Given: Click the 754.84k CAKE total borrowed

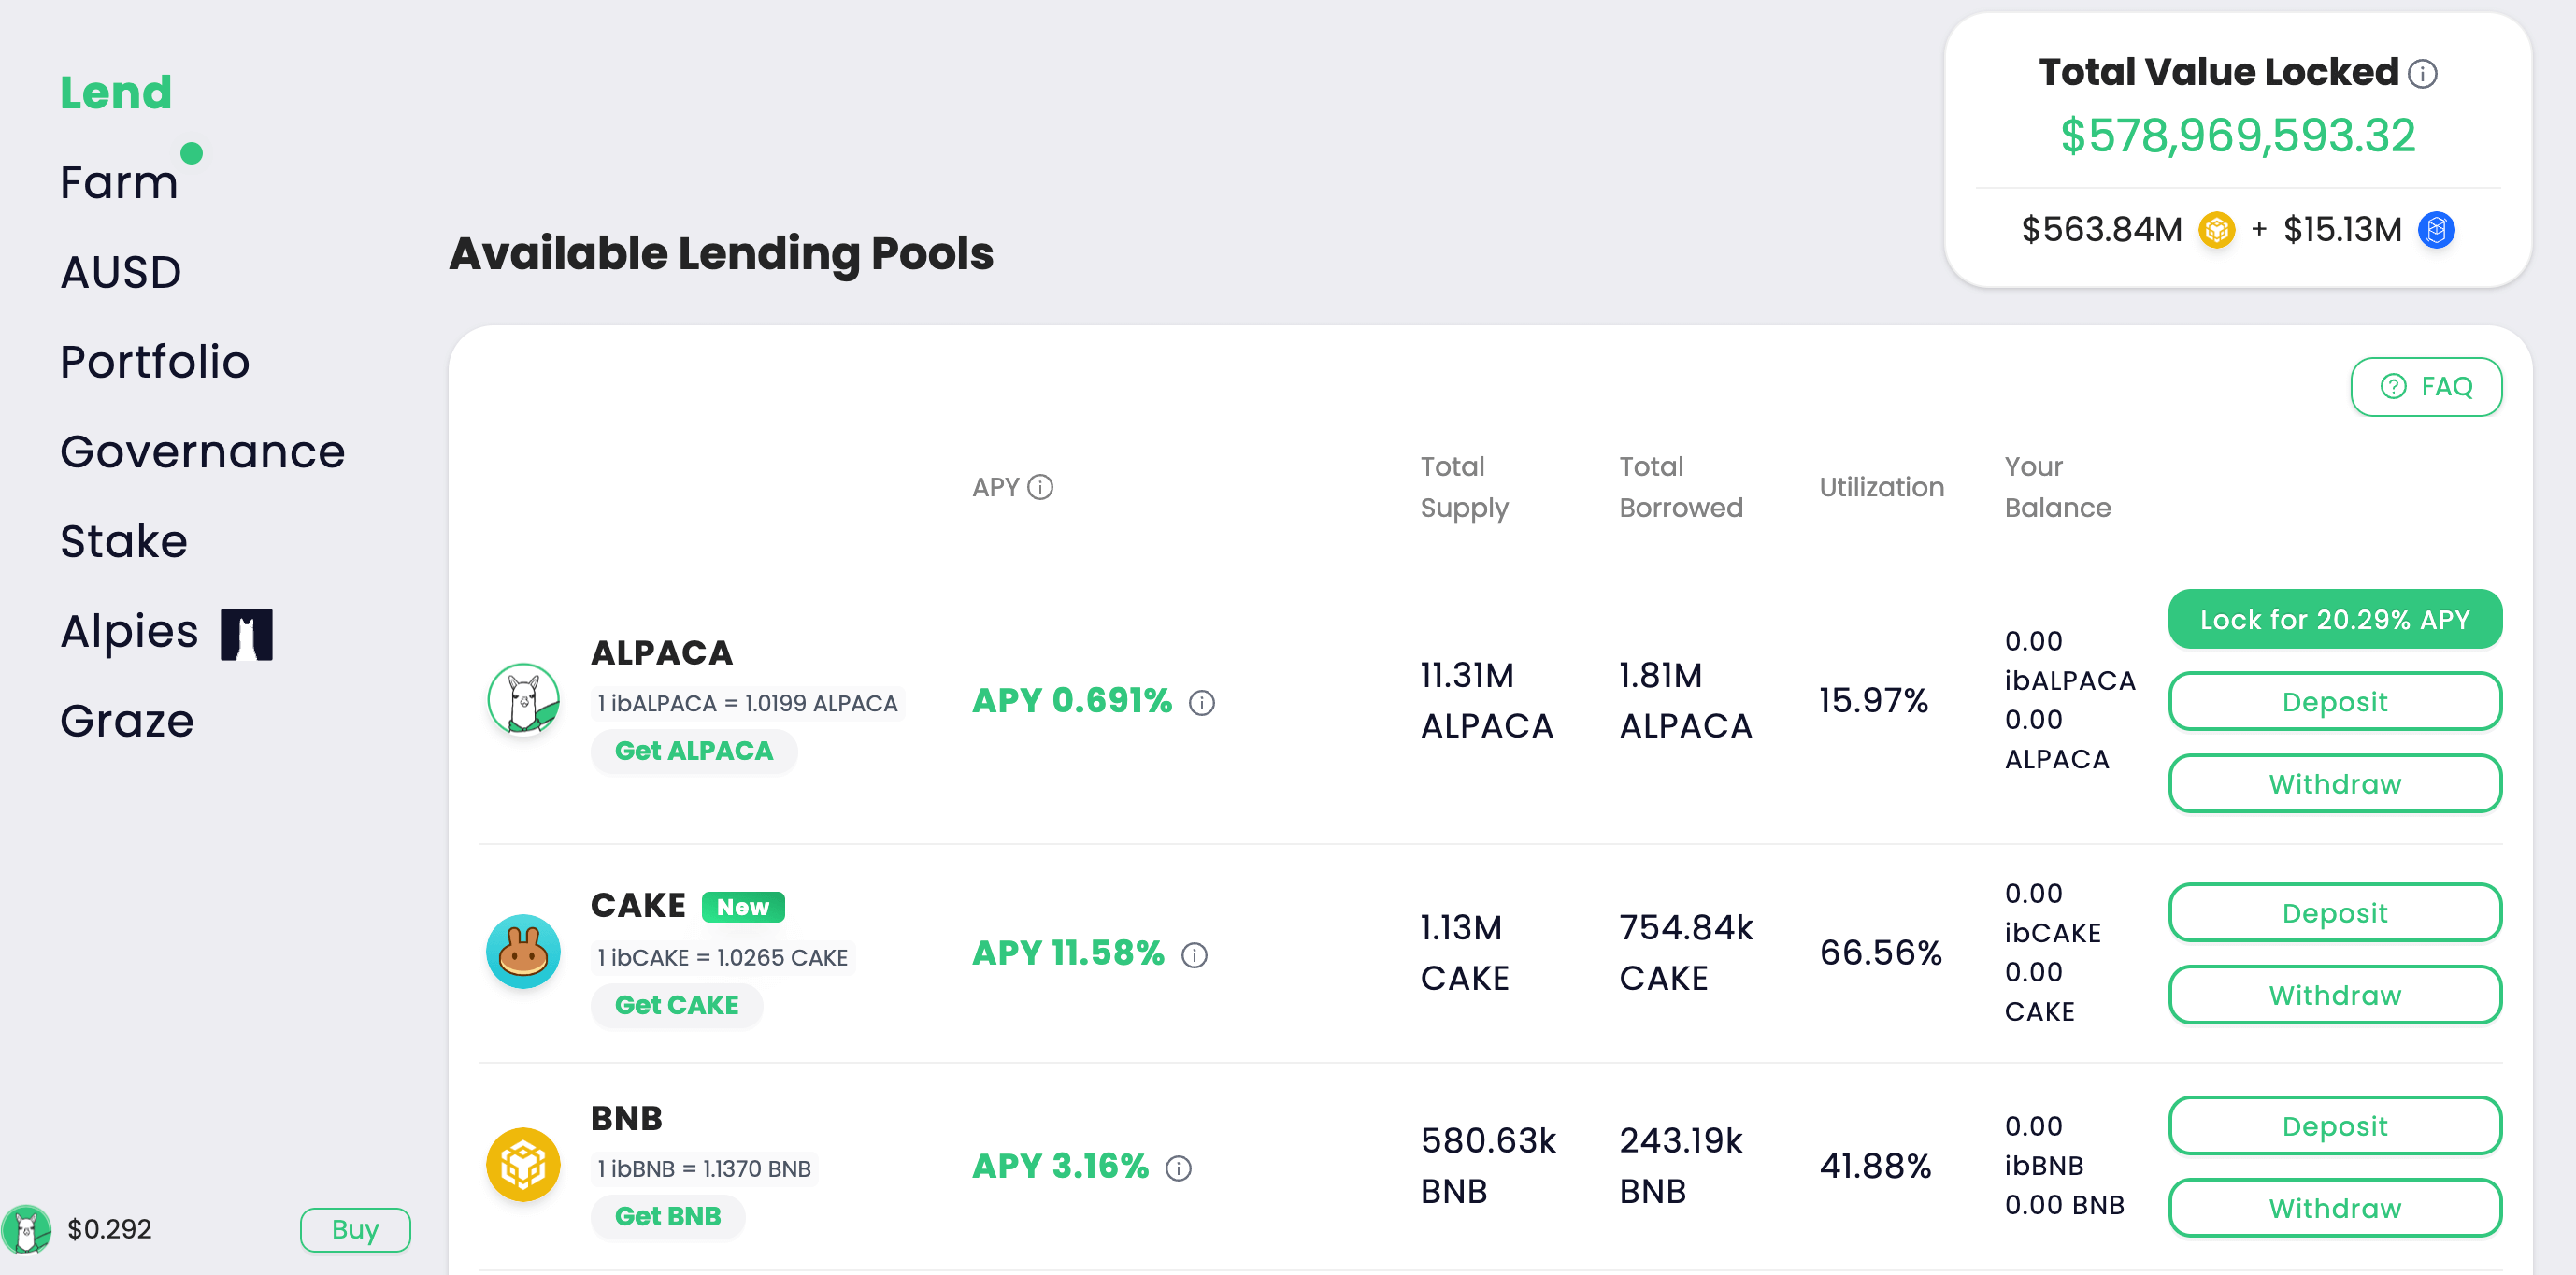Looking at the screenshot, I should pyautogui.click(x=1686, y=953).
